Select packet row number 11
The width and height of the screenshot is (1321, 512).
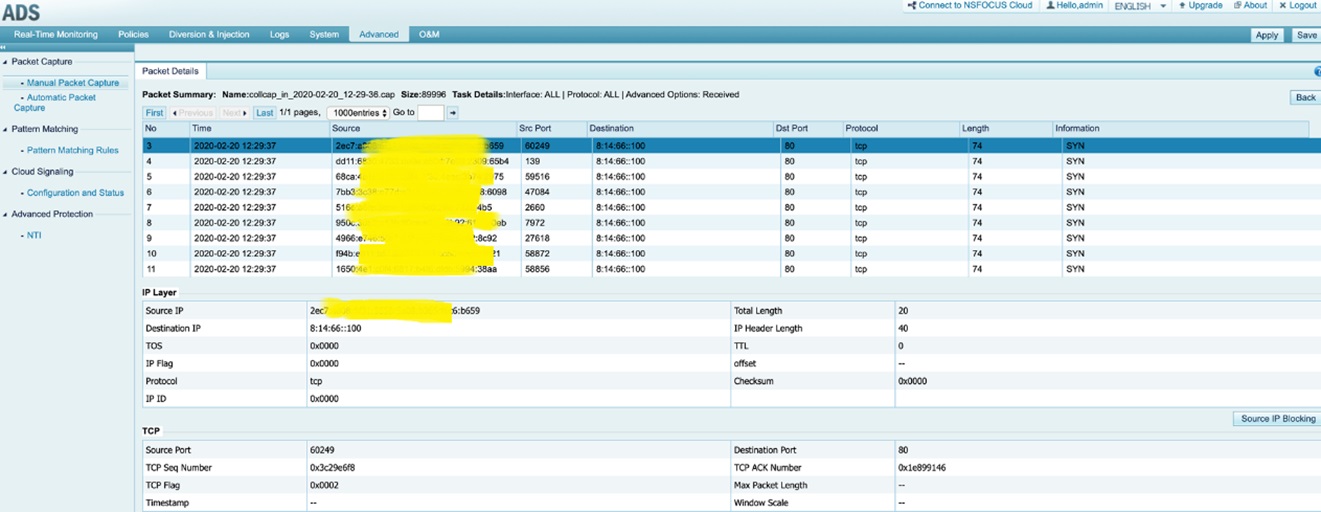point(732,269)
